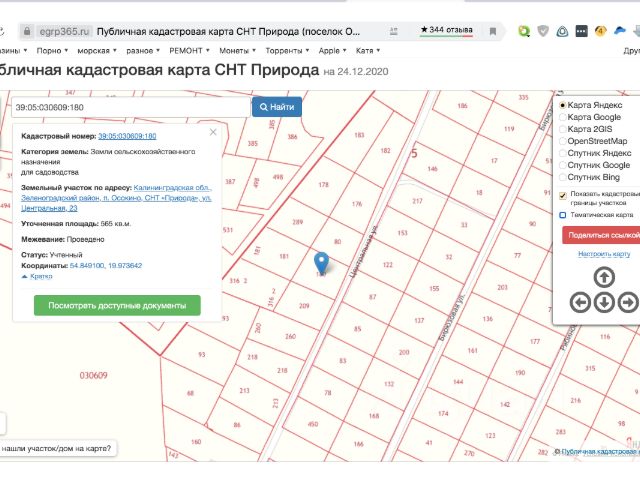
Task: Uncheck Показать кадастровые границы участков
Action: (x=563, y=195)
